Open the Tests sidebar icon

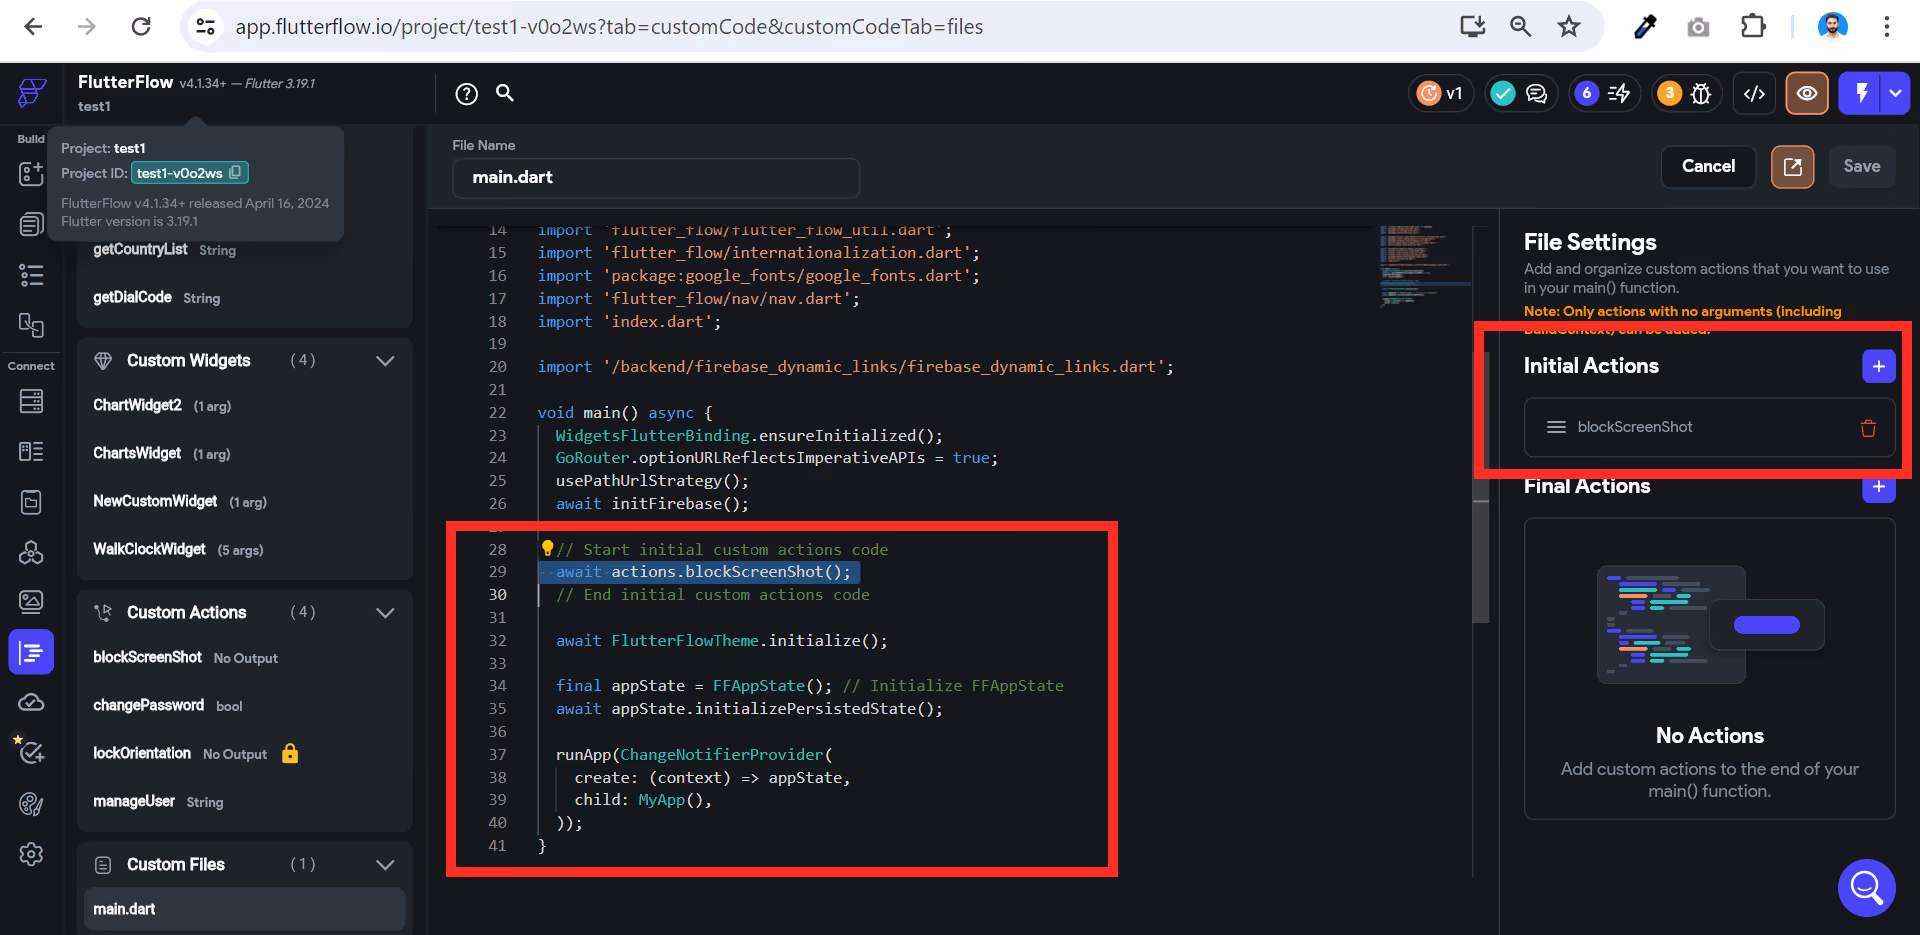pos(31,752)
